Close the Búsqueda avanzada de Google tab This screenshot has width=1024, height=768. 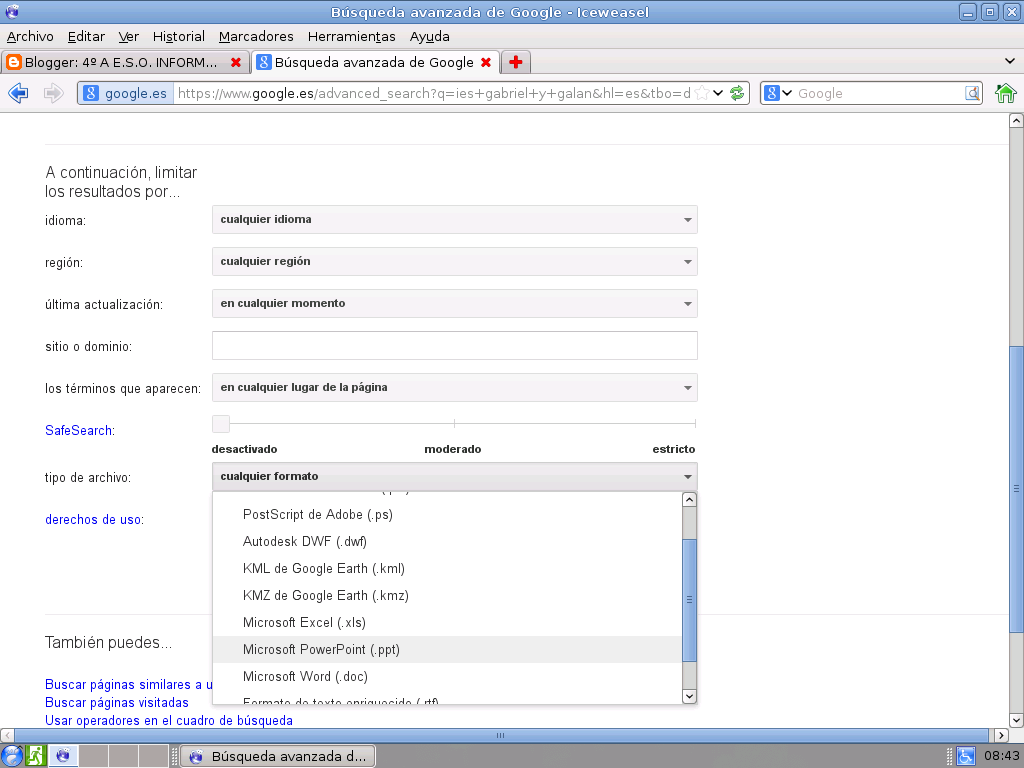pos(486,63)
